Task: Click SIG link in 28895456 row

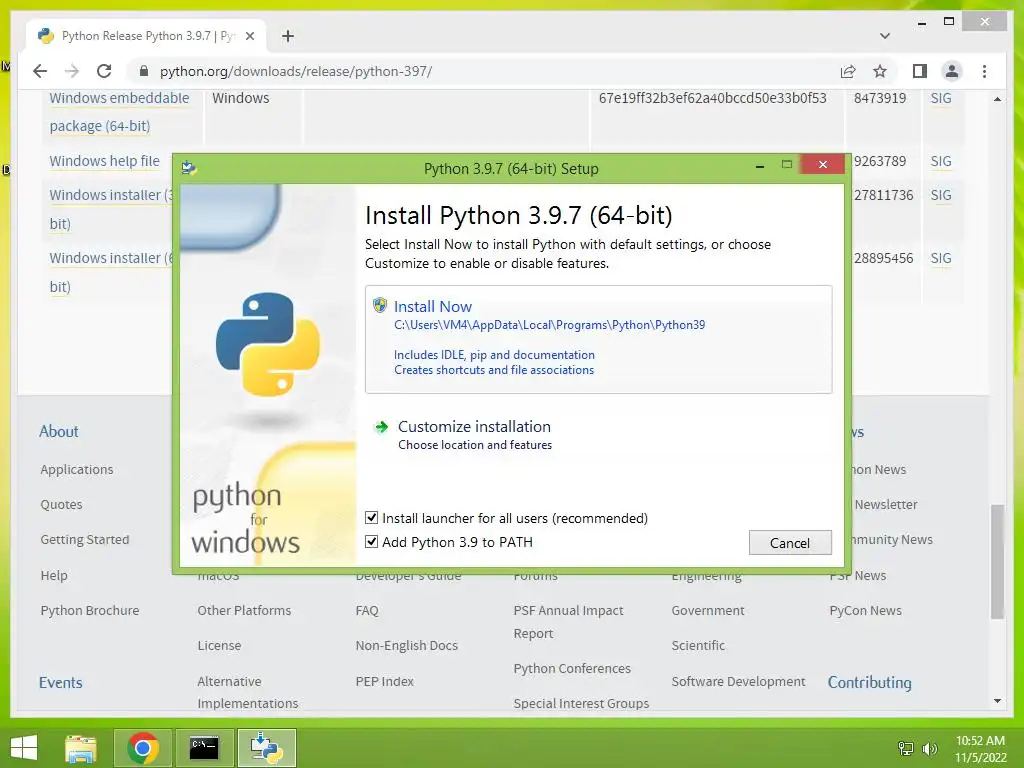Action: point(940,258)
